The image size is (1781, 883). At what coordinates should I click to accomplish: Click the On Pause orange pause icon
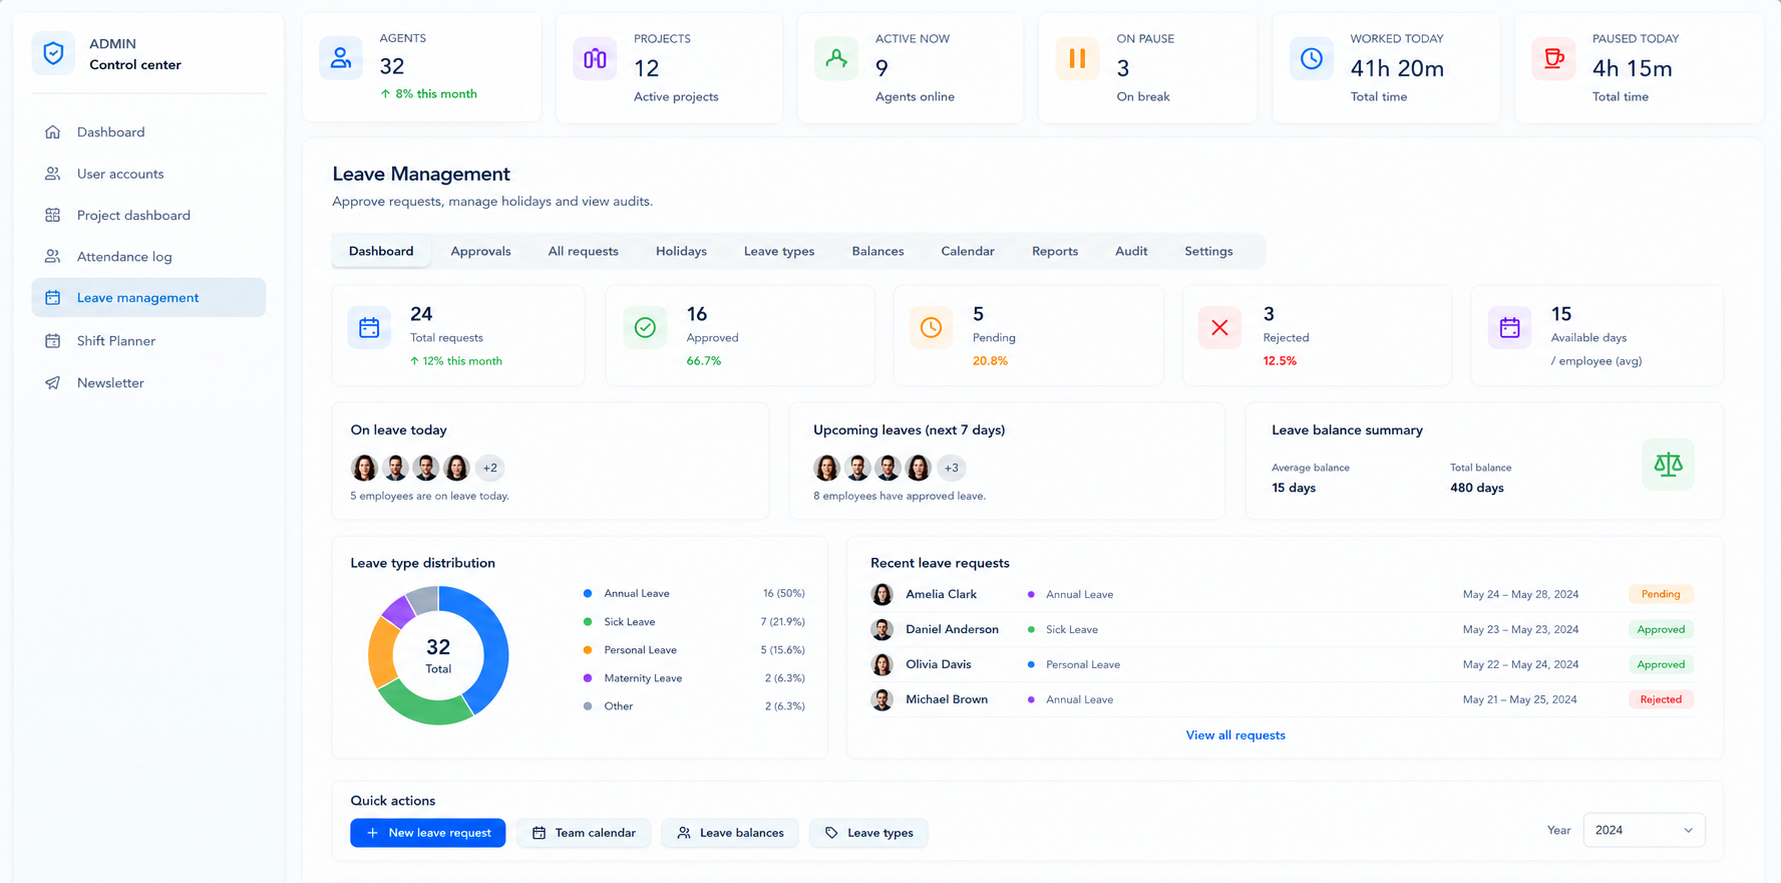click(x=1077, y=58)
